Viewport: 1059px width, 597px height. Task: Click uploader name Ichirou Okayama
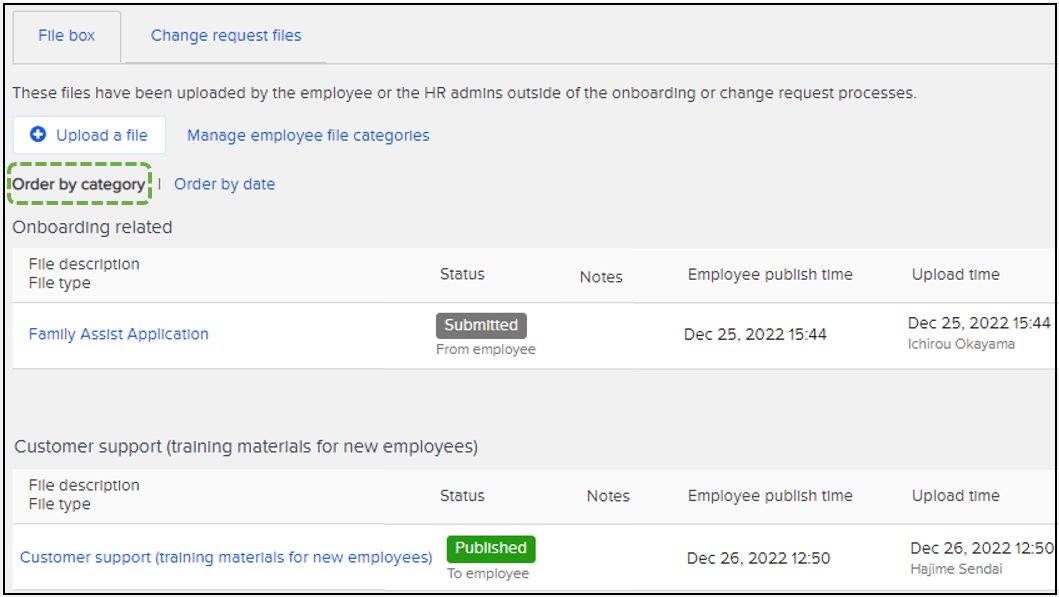pyautogui.click(x=961, y=344)
